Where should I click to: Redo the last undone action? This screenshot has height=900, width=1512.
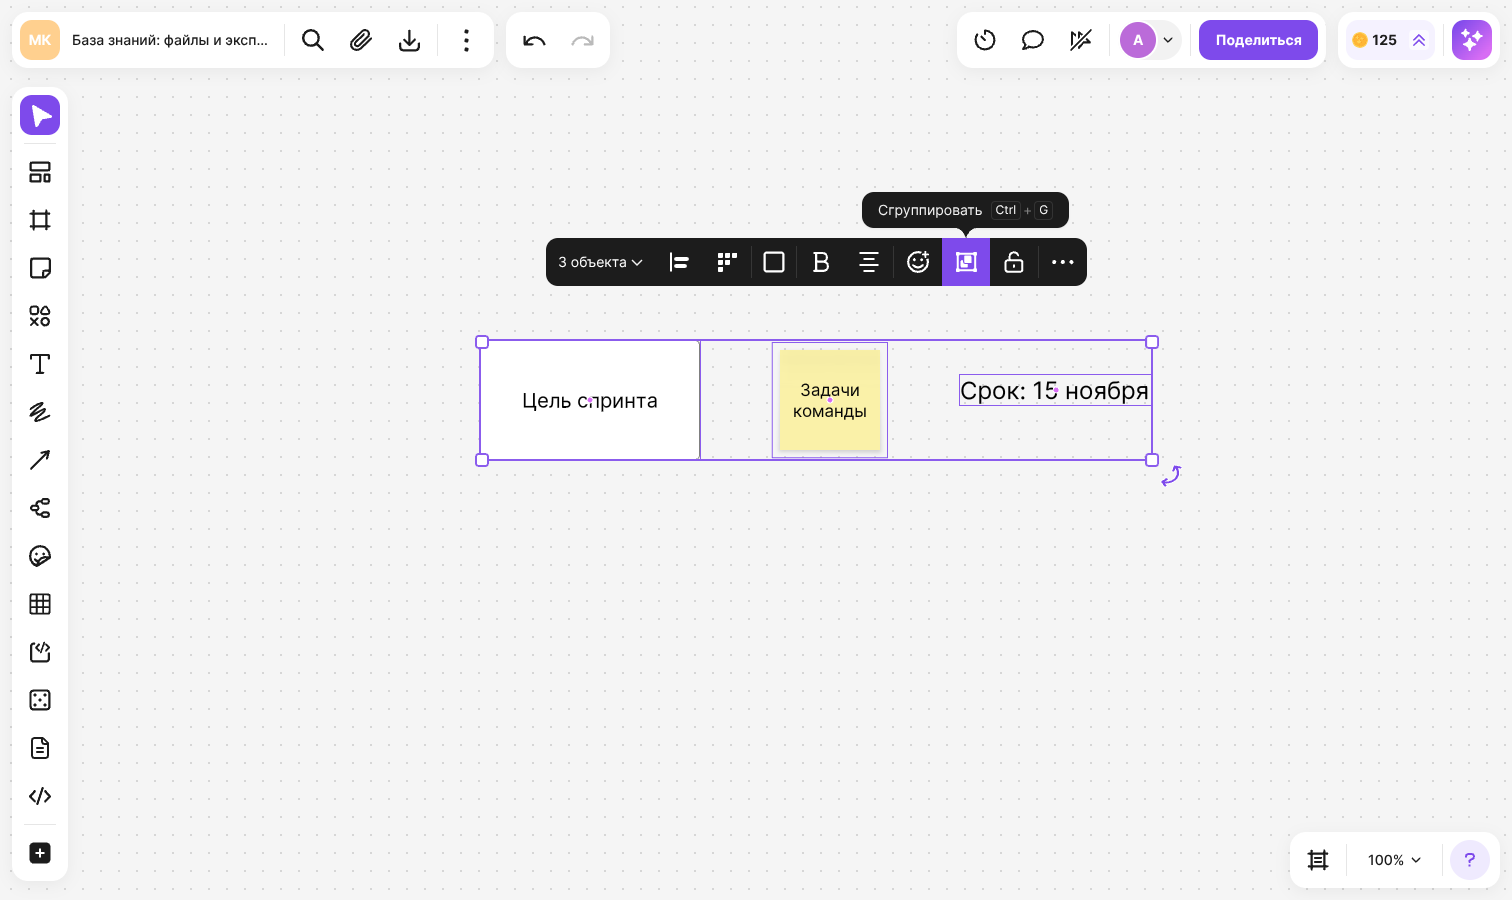[582, 40]
